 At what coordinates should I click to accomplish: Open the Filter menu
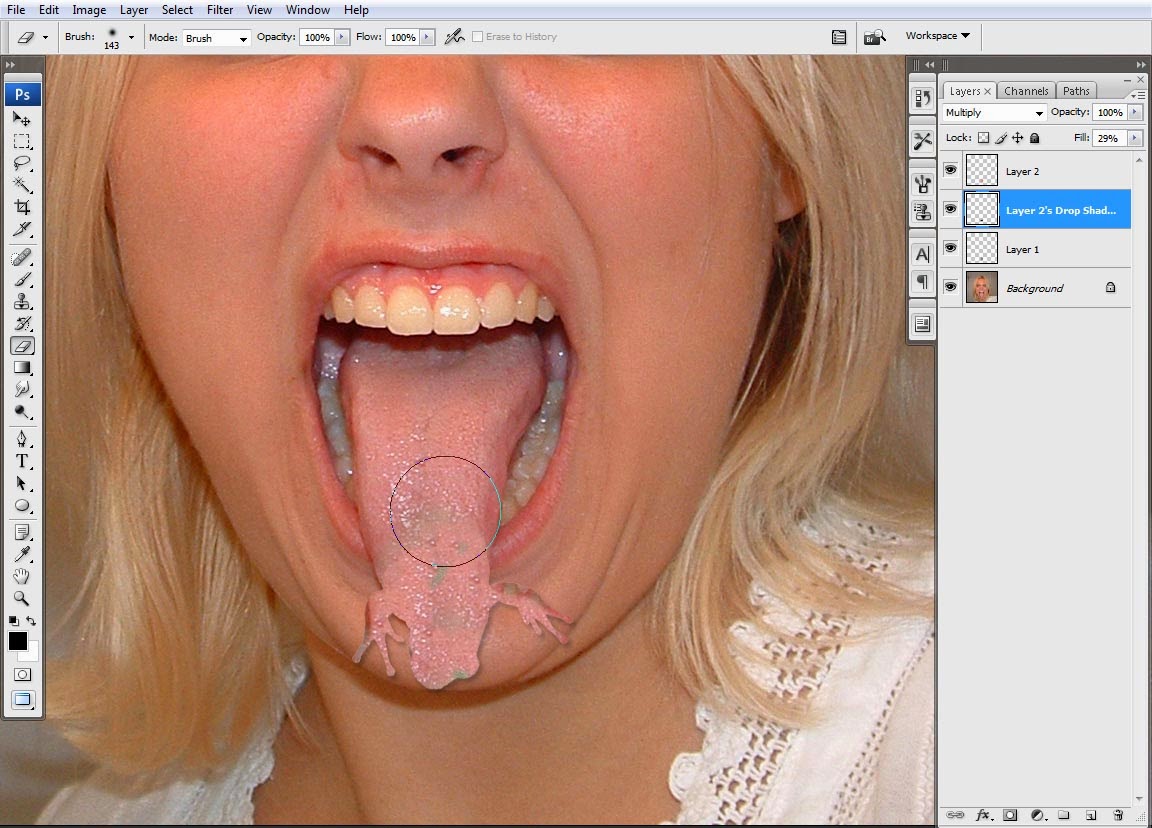click(220, 10)
